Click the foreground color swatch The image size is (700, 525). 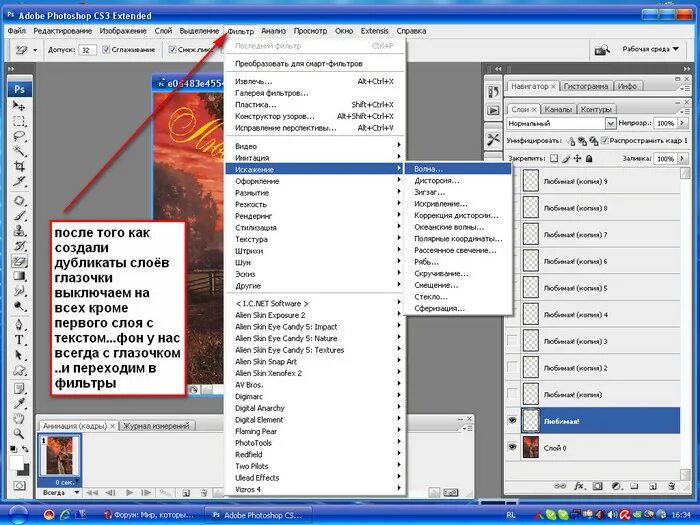tap(16, 462)
